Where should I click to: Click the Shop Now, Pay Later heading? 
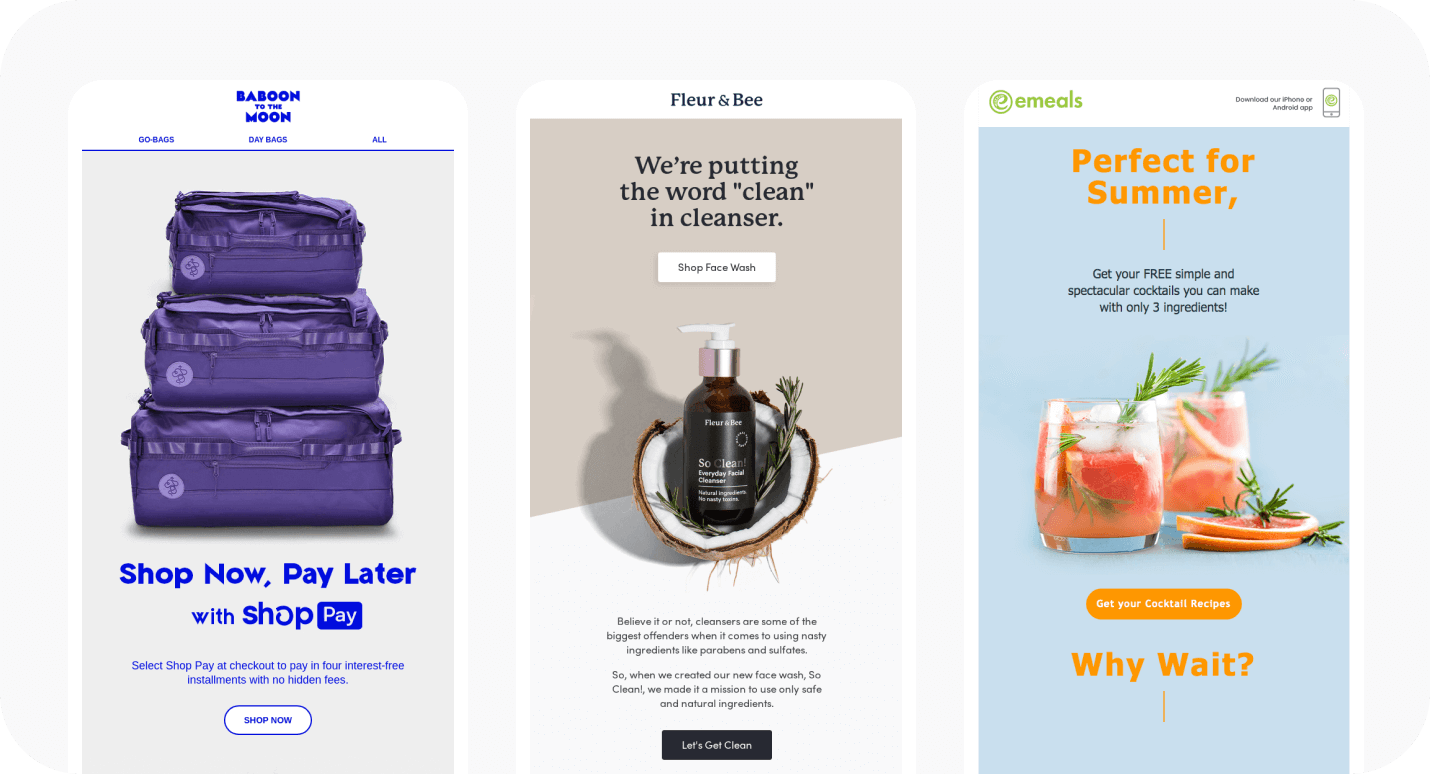pyautogui.click(x=268, y=574)
